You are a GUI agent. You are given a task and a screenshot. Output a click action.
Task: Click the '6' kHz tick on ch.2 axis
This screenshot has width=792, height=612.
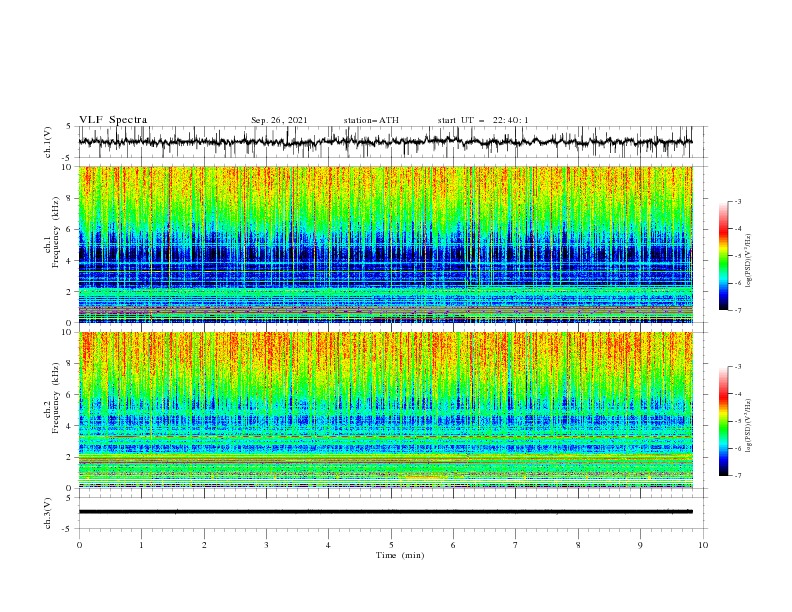(x=71, y=395)
